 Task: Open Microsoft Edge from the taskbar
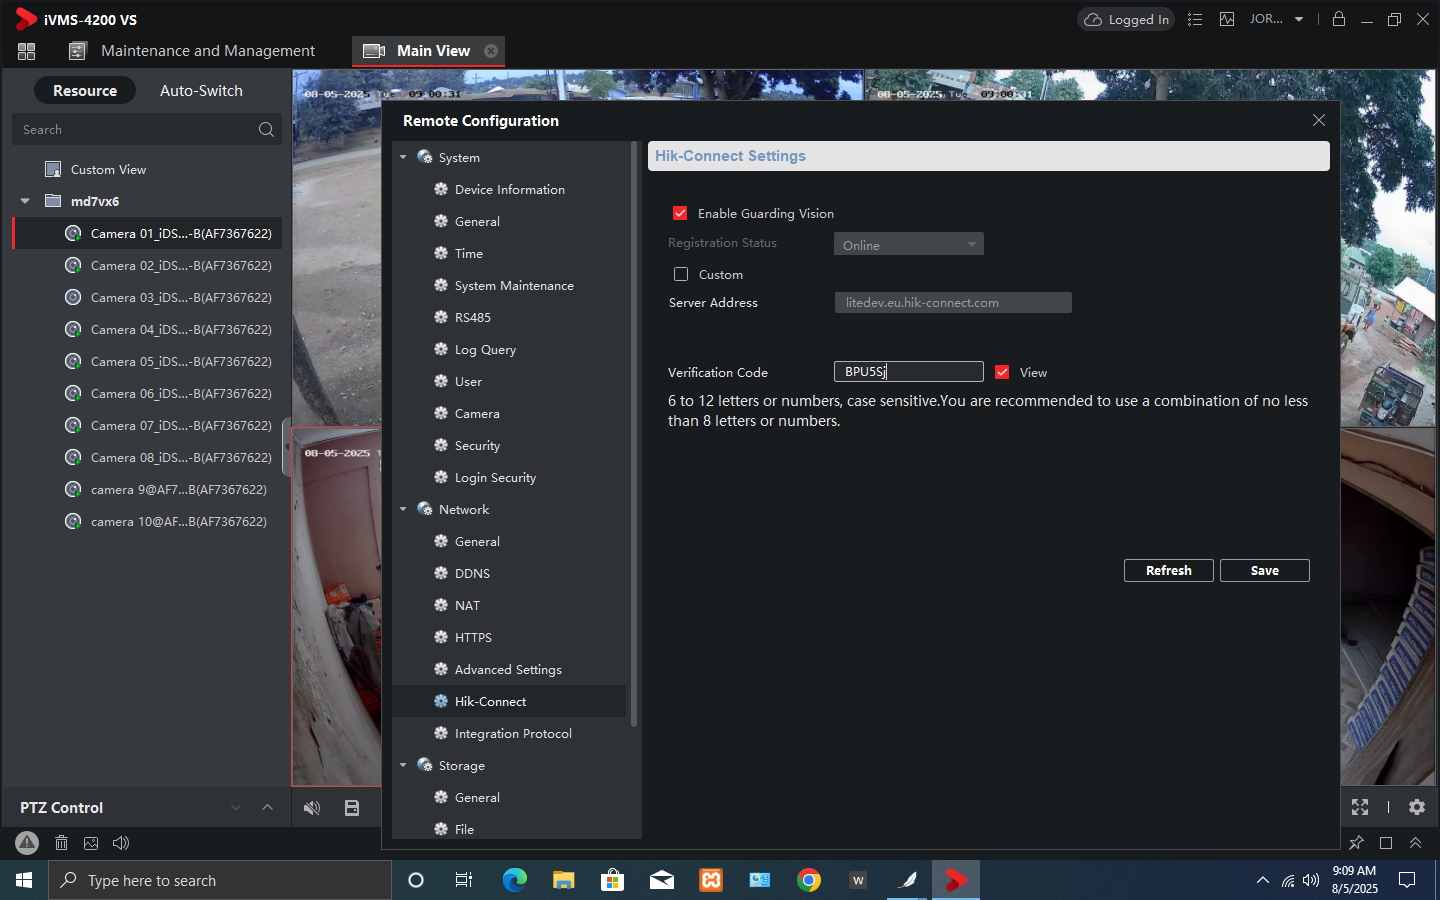point(515,880)
